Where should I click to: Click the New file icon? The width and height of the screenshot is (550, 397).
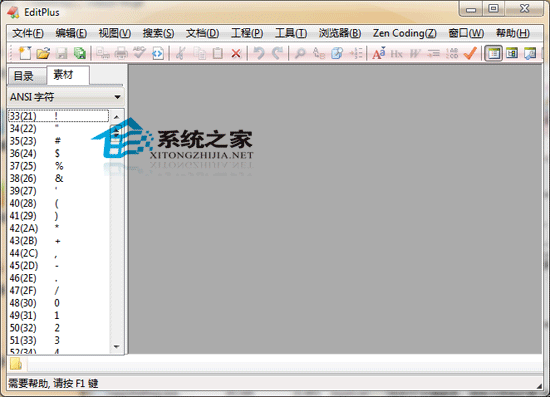(x=25, y=53)
